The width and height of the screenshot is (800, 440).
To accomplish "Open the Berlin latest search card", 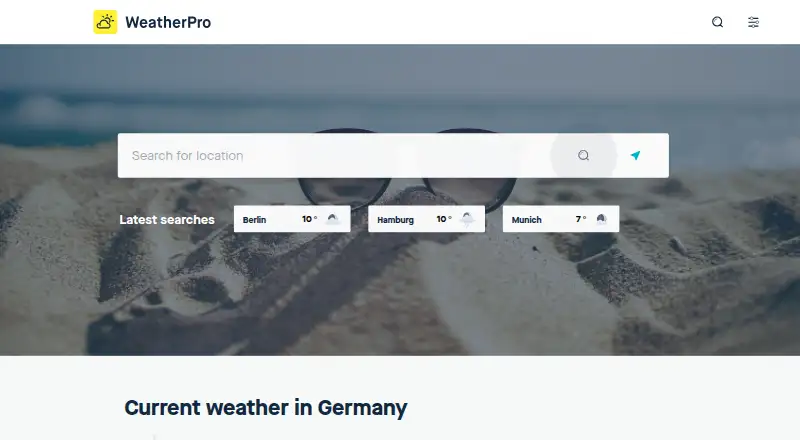I will click(x=292, y=219).
